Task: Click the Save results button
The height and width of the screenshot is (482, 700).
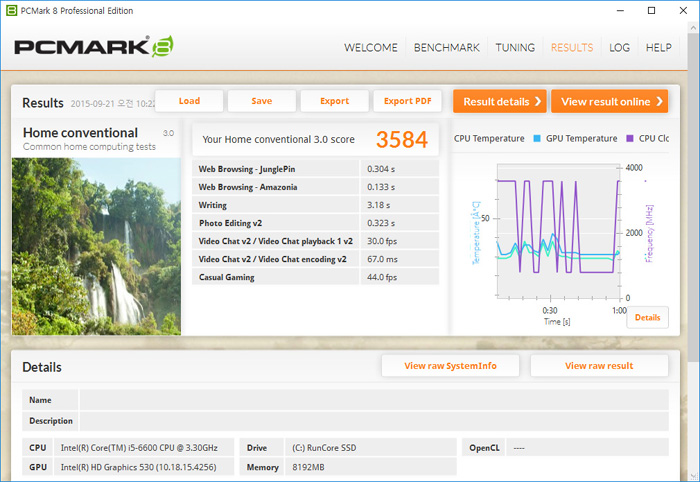Action: [x=262, y=101]
